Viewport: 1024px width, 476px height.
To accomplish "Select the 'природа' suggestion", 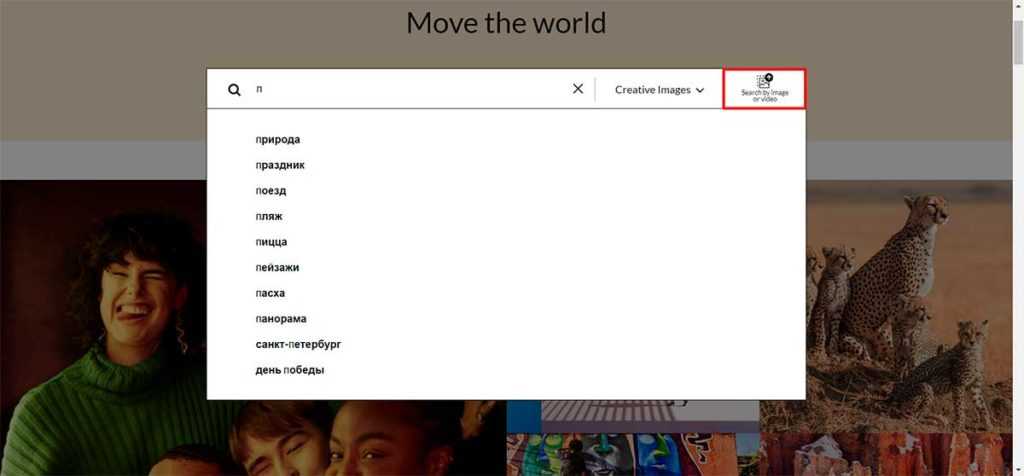I will [x=278, y=140].
